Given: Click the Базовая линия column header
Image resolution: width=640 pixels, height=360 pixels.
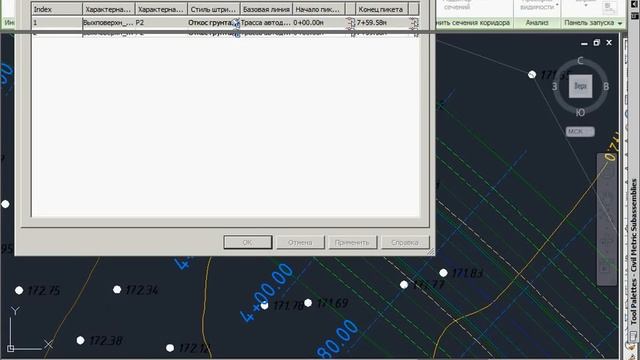Looking at the screenshot, I should pyautogui.click(x=266, y=9).
